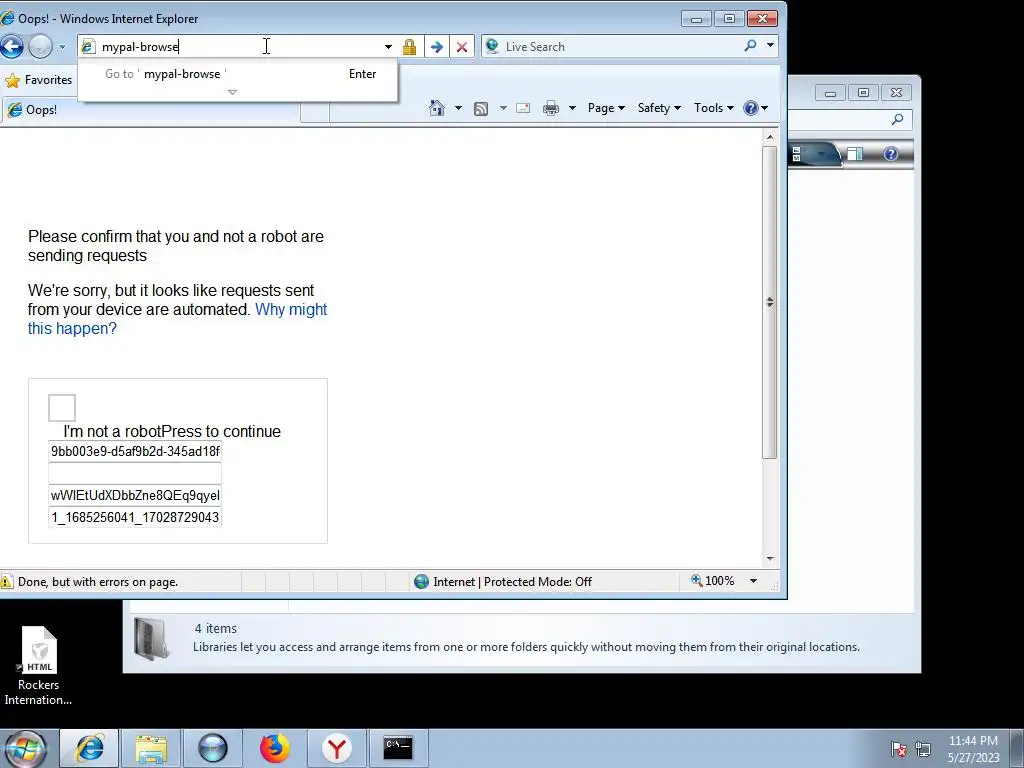This screenshot has height=768, width=1024.
Task: Open the security lock icon report
Action: 409,47
